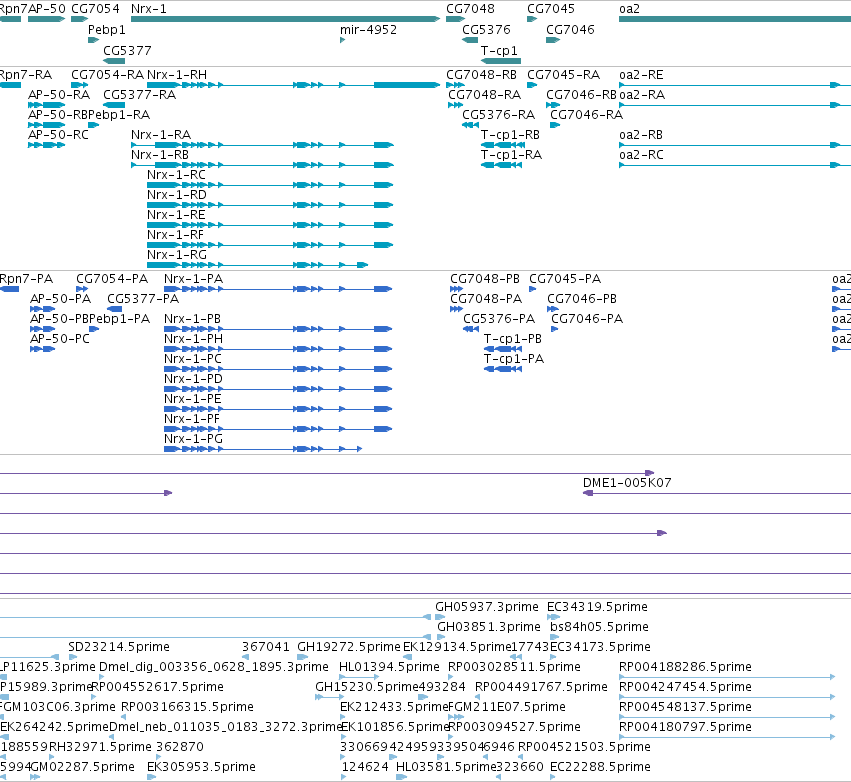Click the CG7045-PA protein label
This screenshot has height=782, width=851.
click(565, 278)
